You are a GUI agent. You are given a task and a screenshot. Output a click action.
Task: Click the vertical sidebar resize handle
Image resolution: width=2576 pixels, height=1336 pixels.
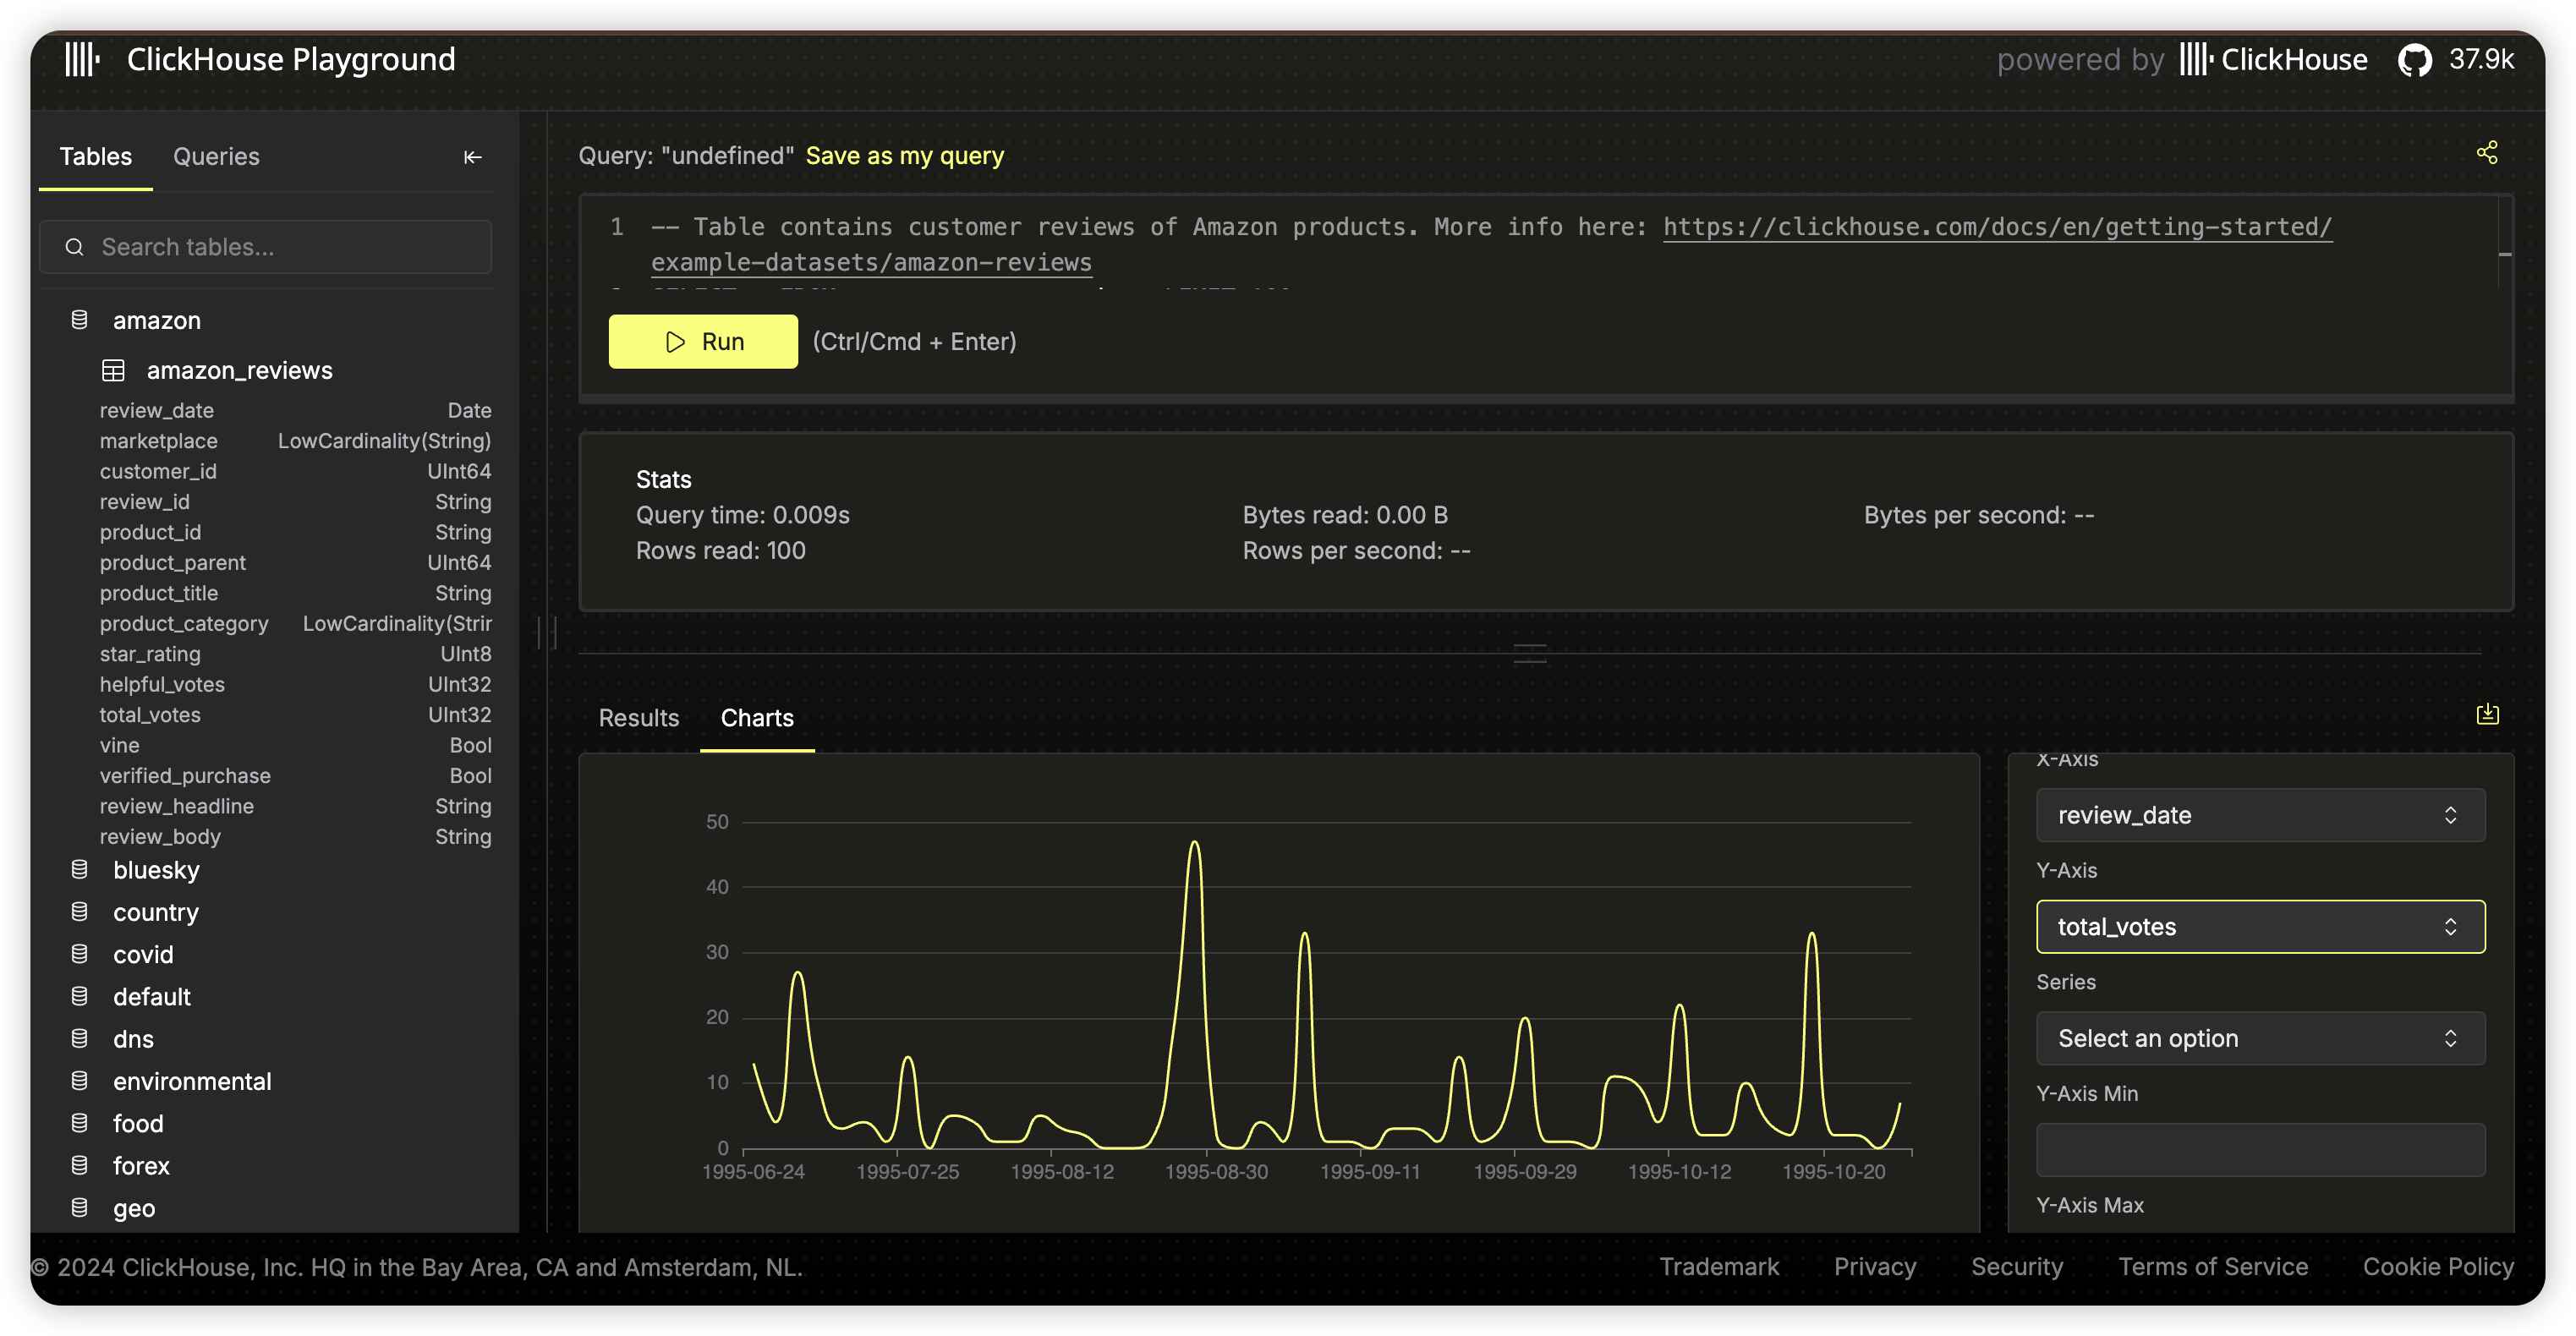click(547, 633)
